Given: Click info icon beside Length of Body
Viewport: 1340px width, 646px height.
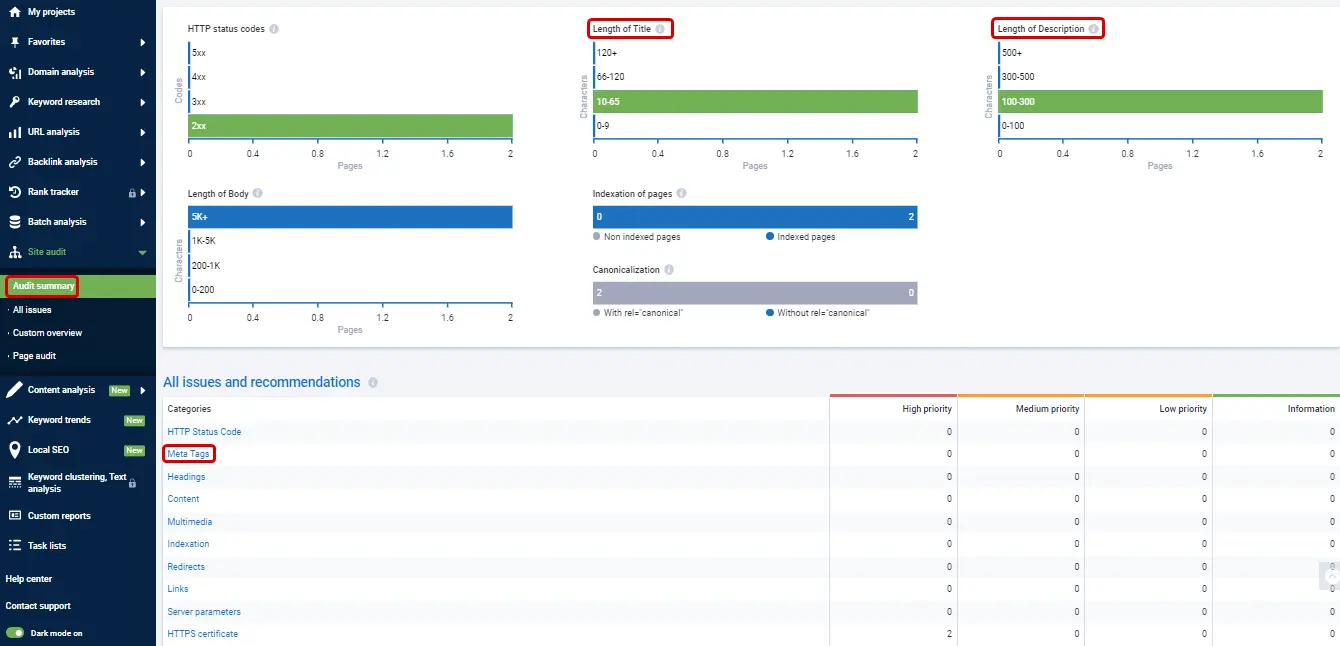Looking at the screenshot, I should pos(257,193).
